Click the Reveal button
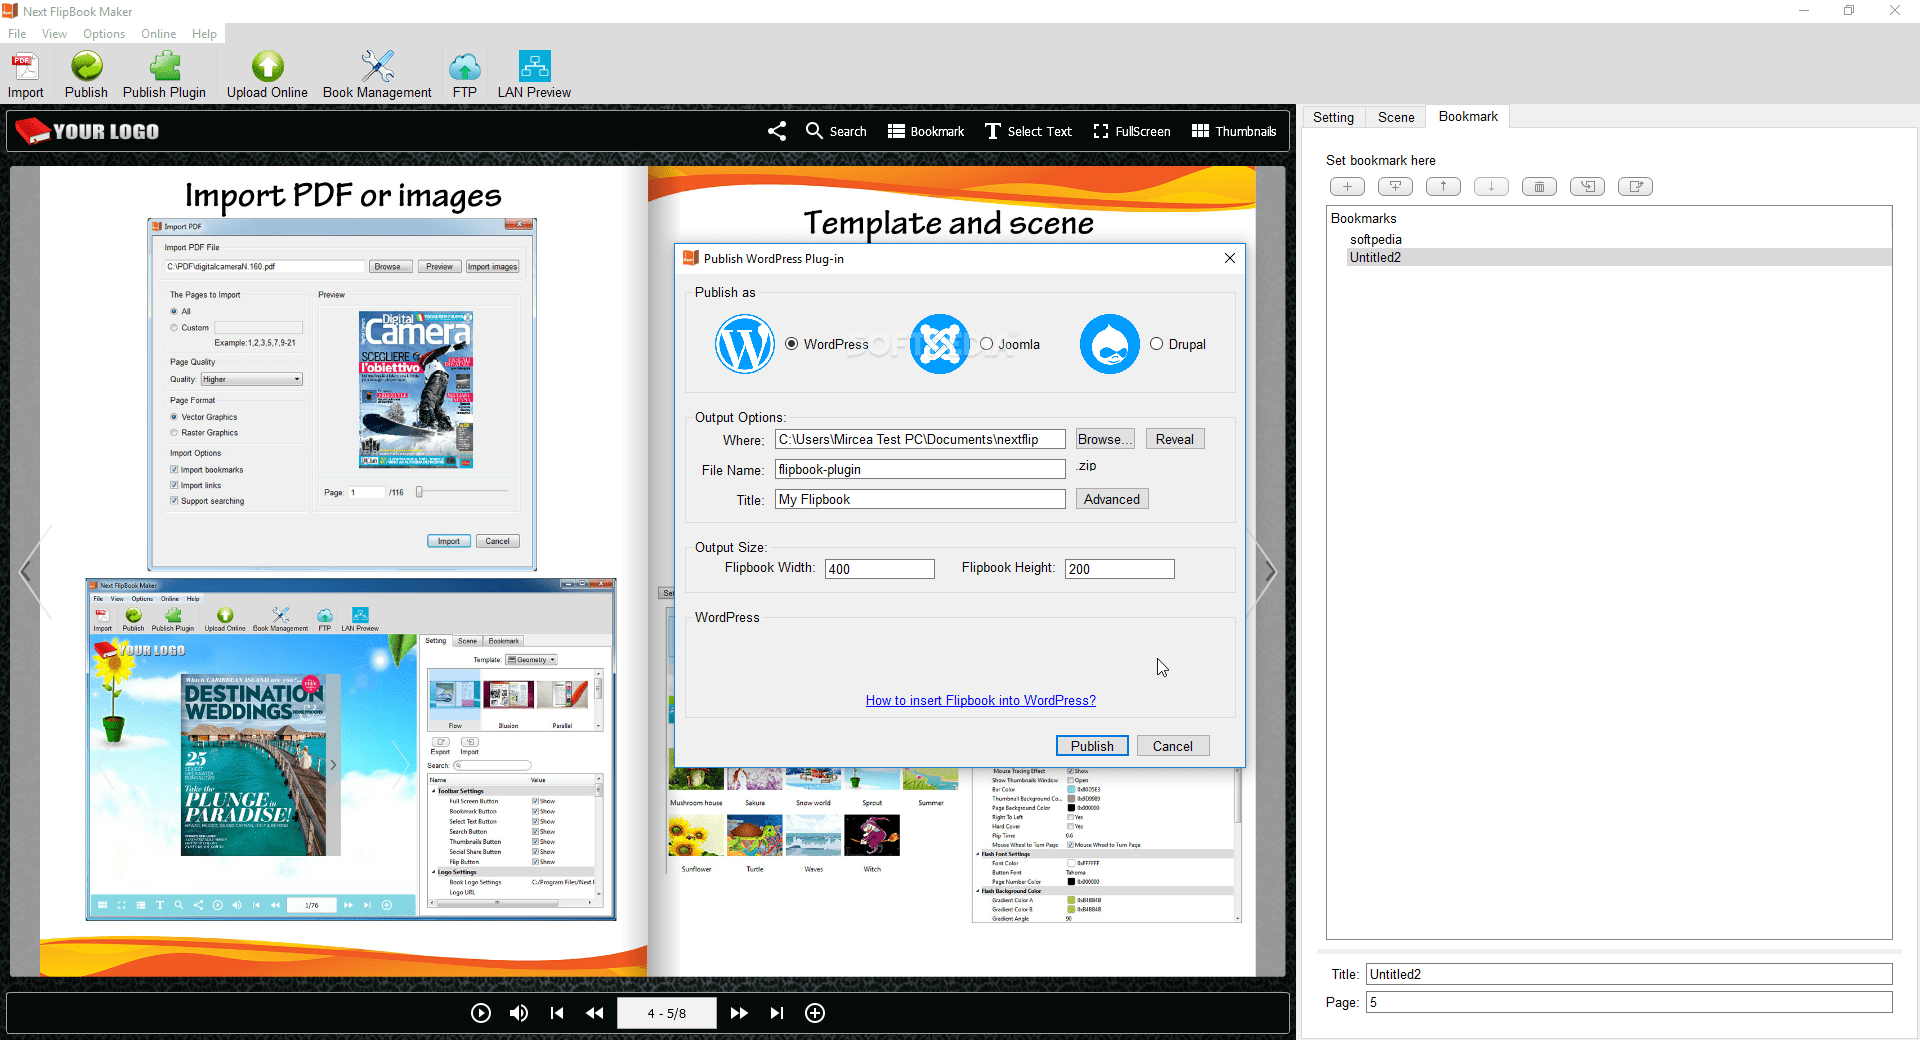The image size is (1920, 1040). pyautogui.click(x=1174, y=439)
